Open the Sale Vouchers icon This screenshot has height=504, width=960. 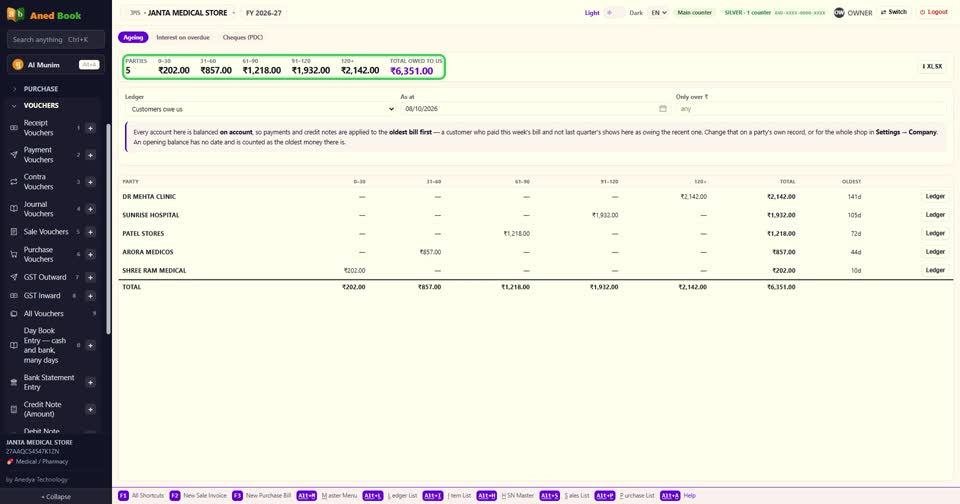13,232
